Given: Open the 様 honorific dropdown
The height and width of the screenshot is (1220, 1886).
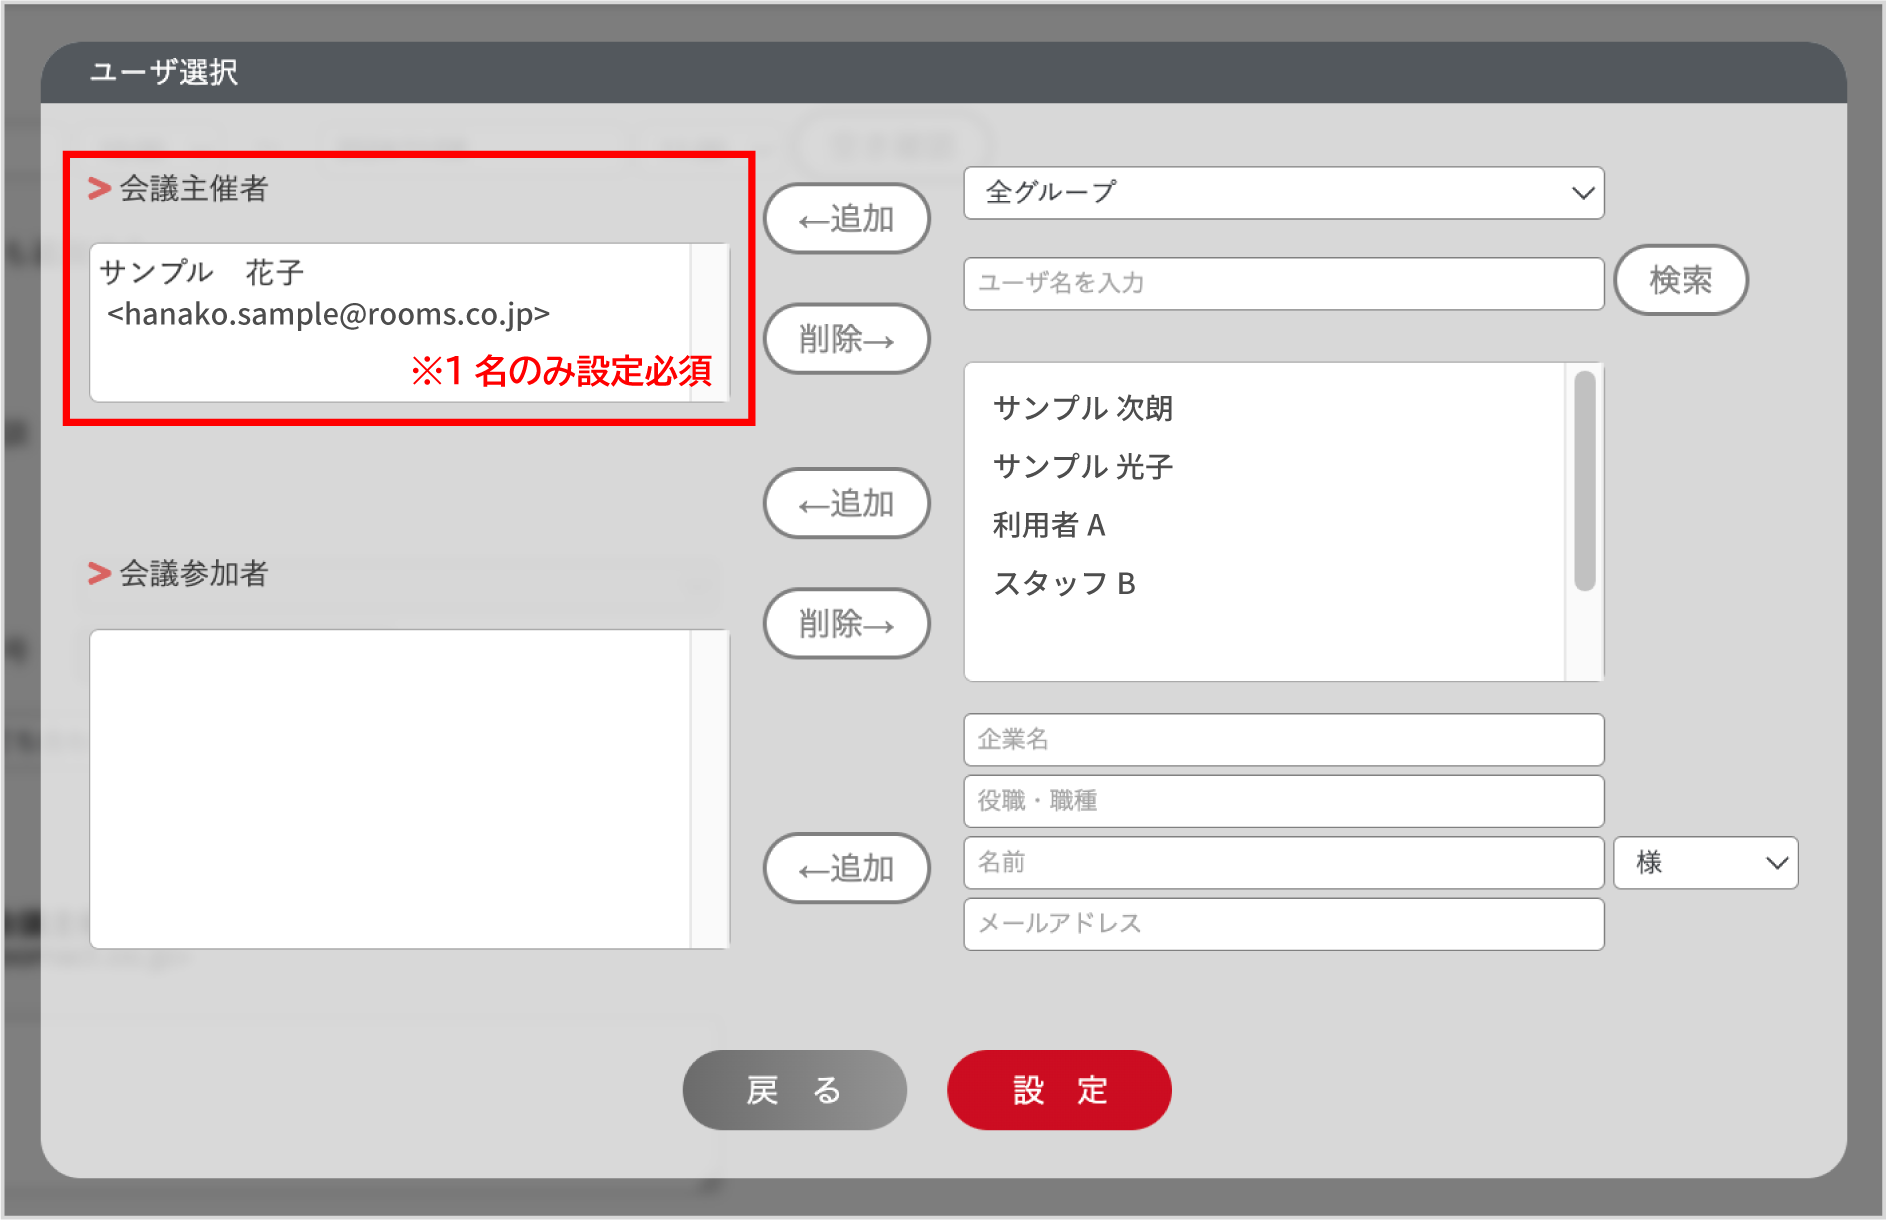Looking at the screenshot, I should pyautogui.click(x=1705, y=862).
